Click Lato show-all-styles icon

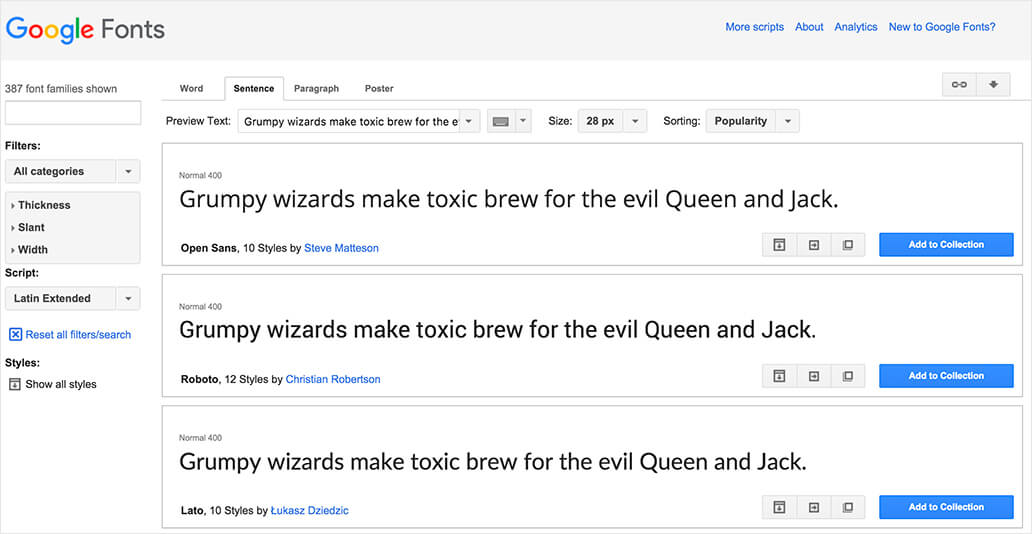[779, 508]
